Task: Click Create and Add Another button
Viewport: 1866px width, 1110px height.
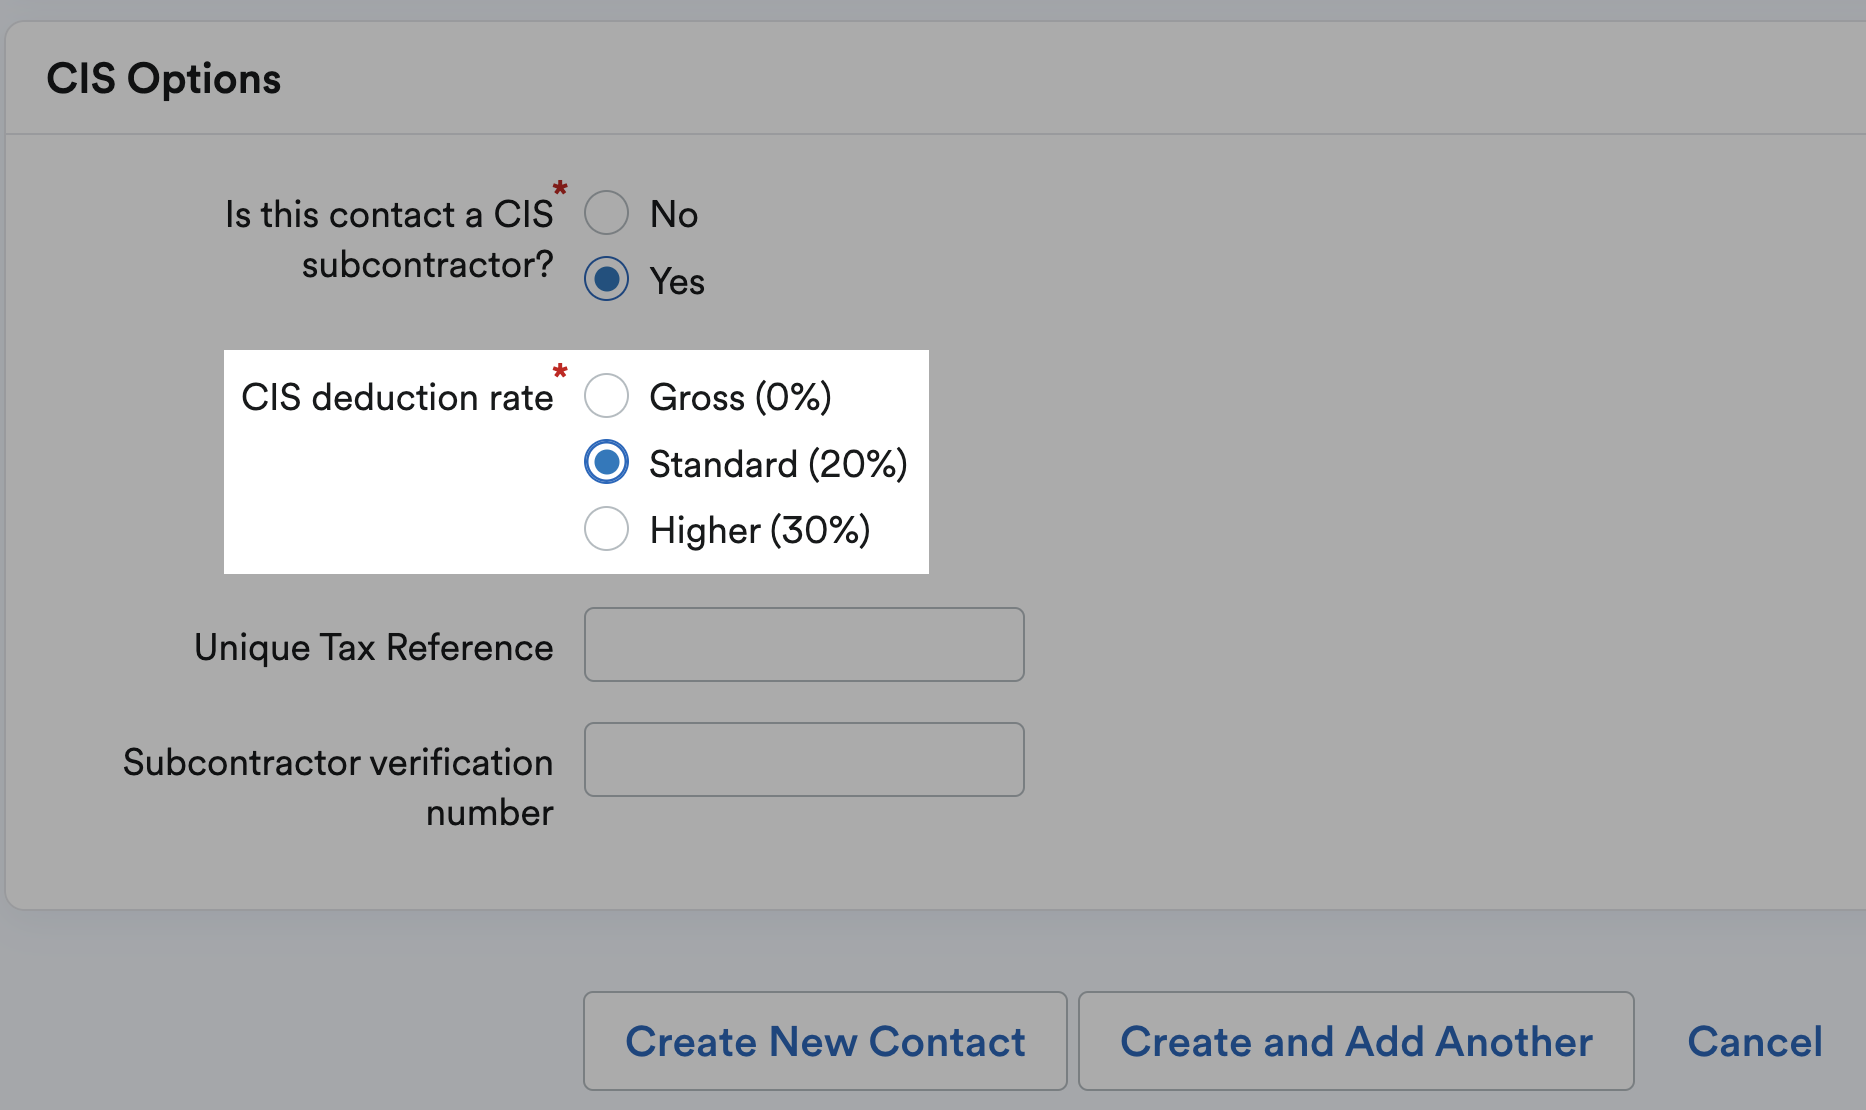Action: [1356, 1041]
